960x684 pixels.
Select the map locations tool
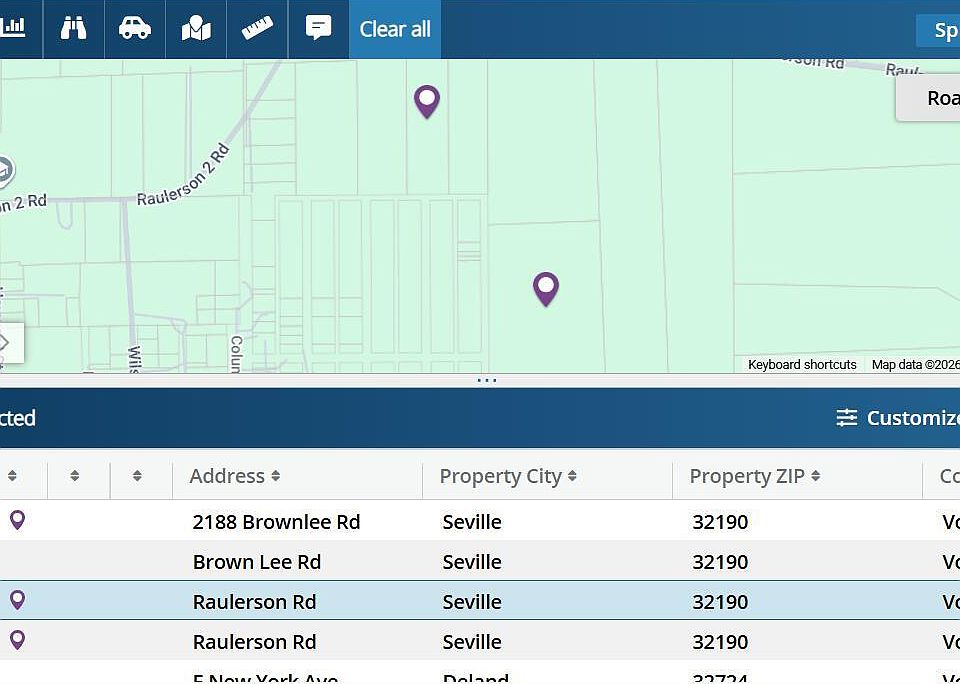click(x=196, y=28)
